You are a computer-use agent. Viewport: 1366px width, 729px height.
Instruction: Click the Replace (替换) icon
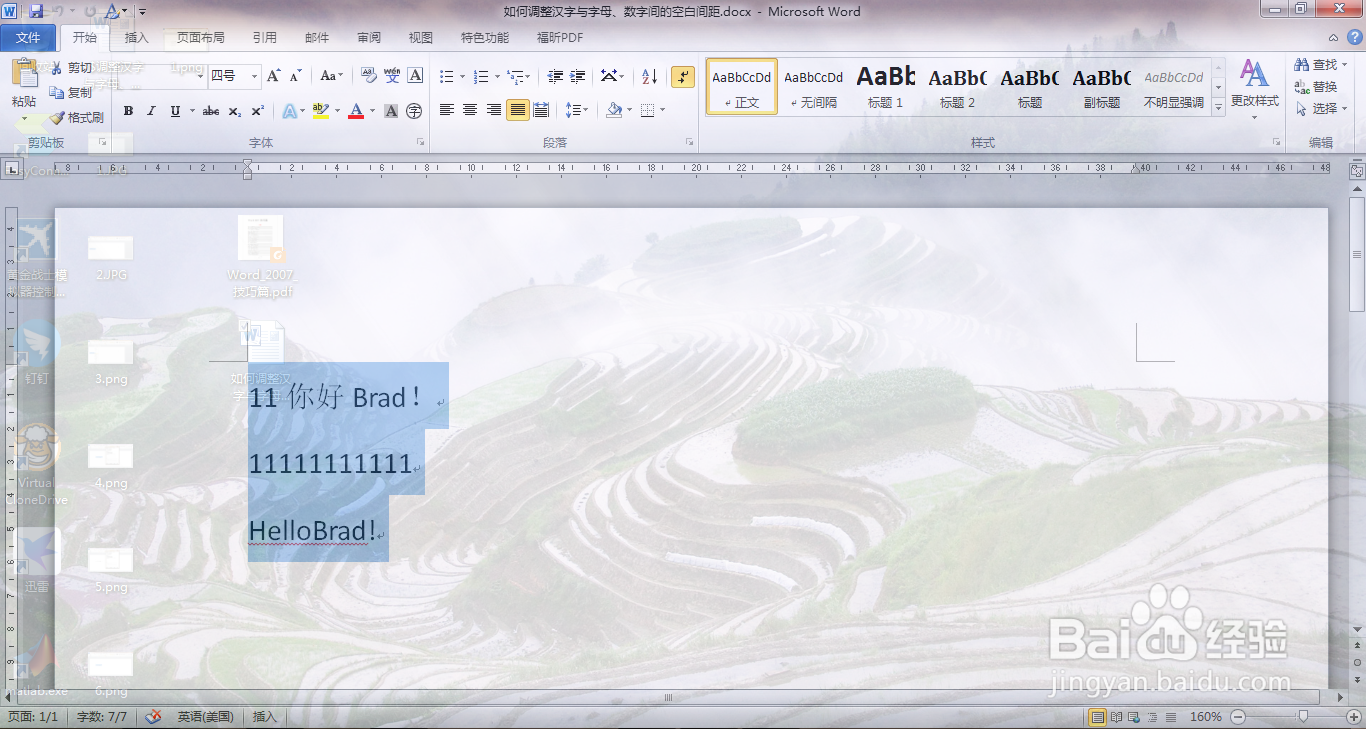pos(1316,87)
